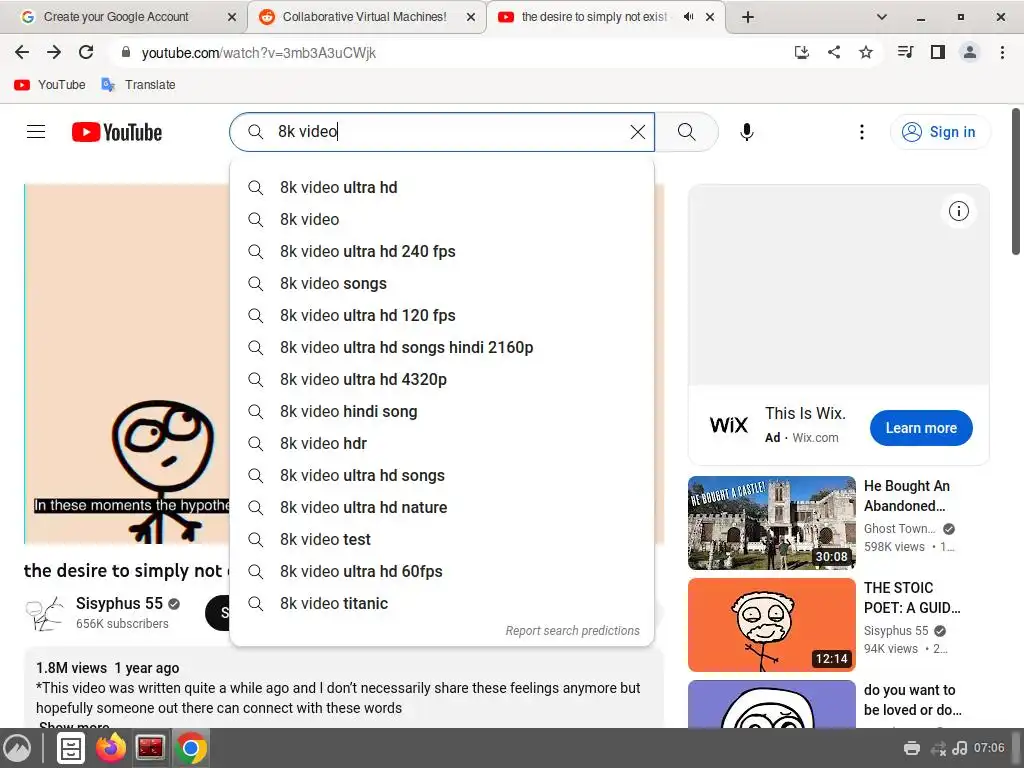Open the Translate bookmark
This screenshot has height=768, width=1024.
click(138, 85)
